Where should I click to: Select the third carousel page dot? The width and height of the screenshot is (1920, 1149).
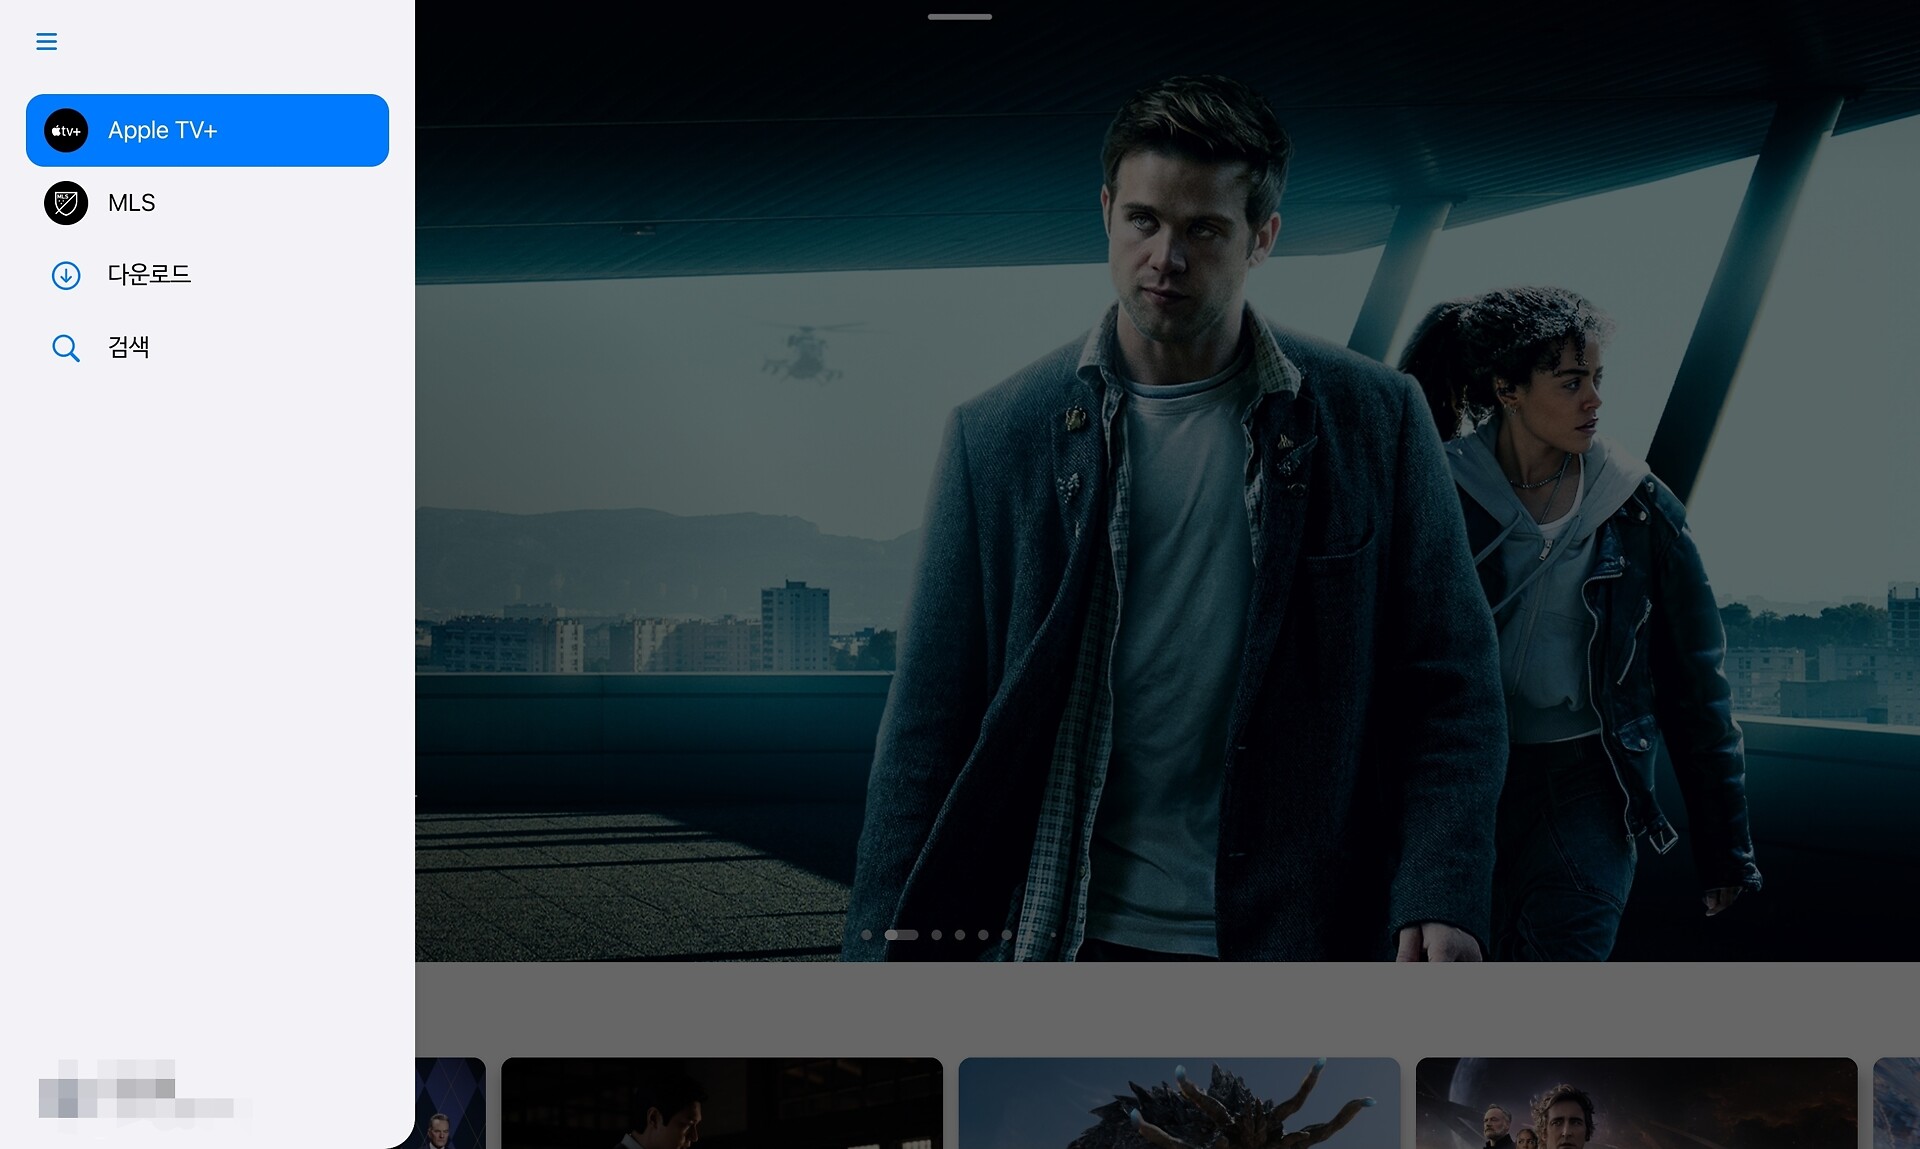pyautogui.click(x=936, y=935)
